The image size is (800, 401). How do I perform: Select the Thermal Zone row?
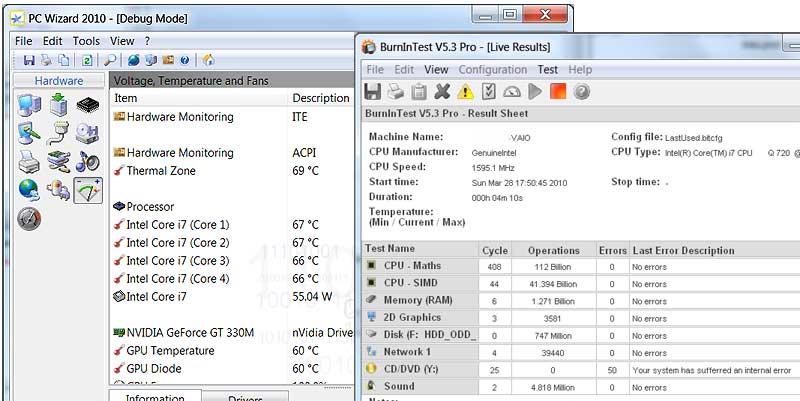(x=232, y=171)
